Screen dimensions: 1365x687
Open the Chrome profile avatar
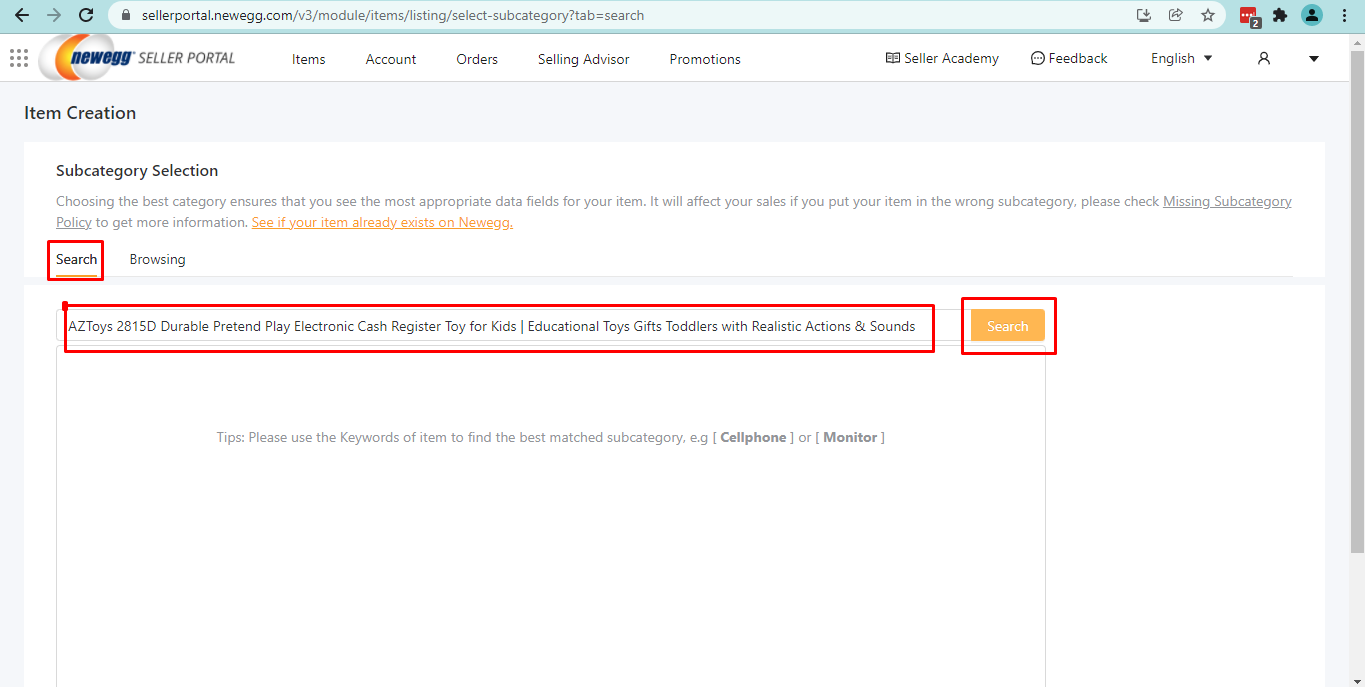(x=1312, y=15)
